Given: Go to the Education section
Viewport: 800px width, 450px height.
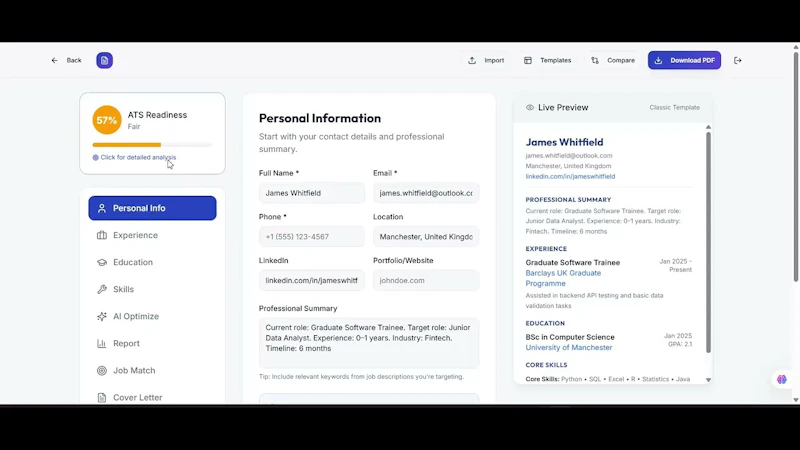Looking at the screenshot, I should 152,262.
